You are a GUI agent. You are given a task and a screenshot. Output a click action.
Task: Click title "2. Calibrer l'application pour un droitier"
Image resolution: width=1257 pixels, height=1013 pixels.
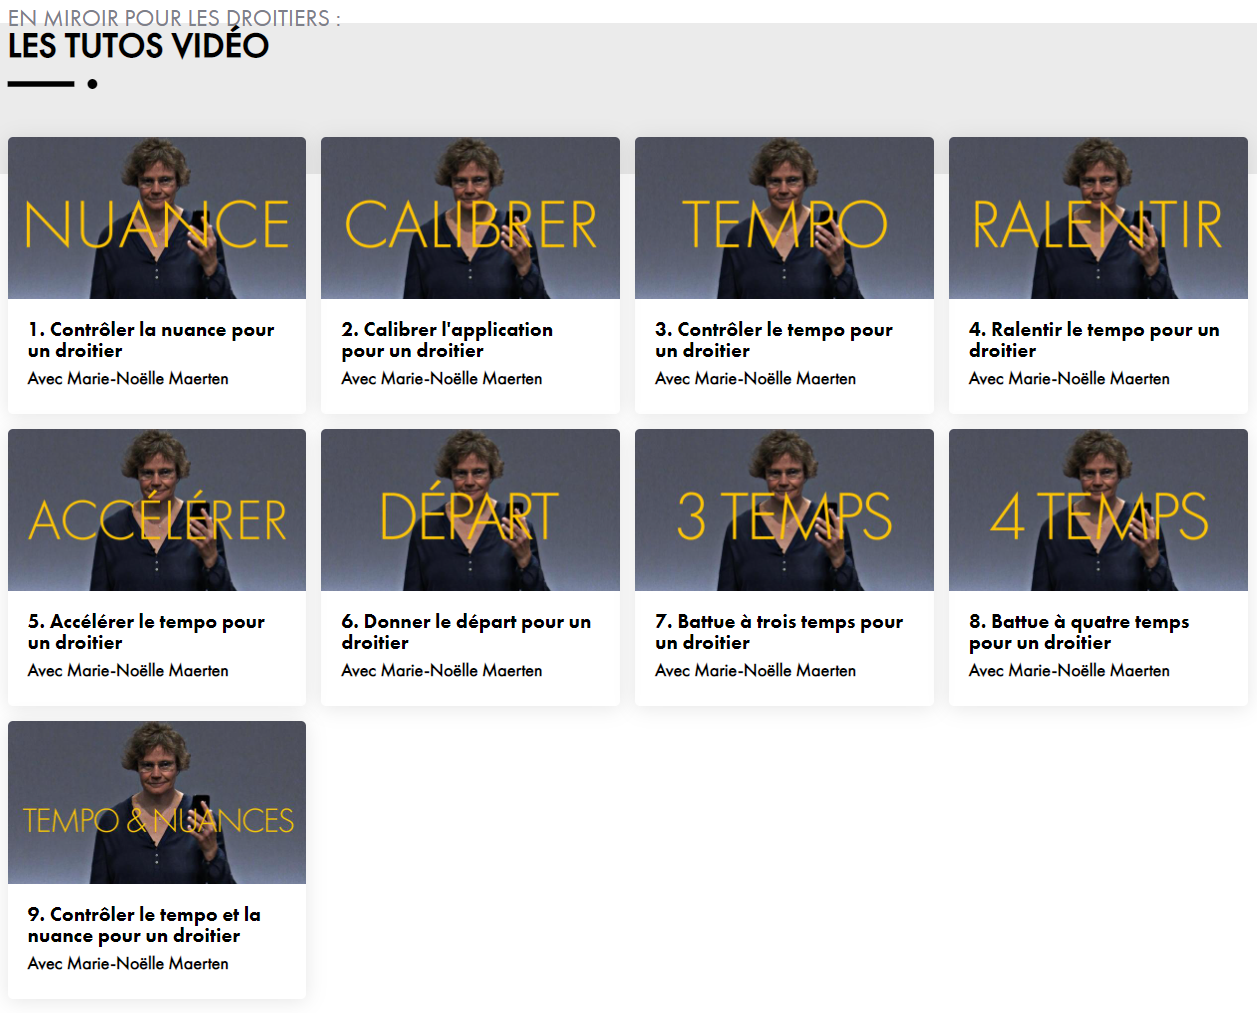pos(447,340)
